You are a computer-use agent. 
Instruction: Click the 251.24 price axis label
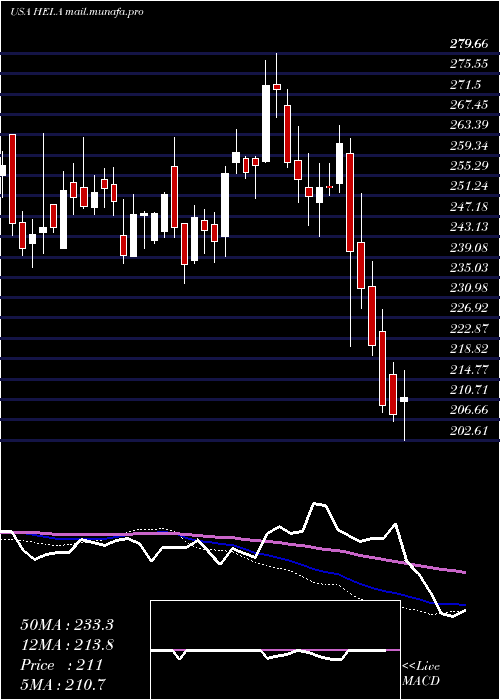[469, 186]
